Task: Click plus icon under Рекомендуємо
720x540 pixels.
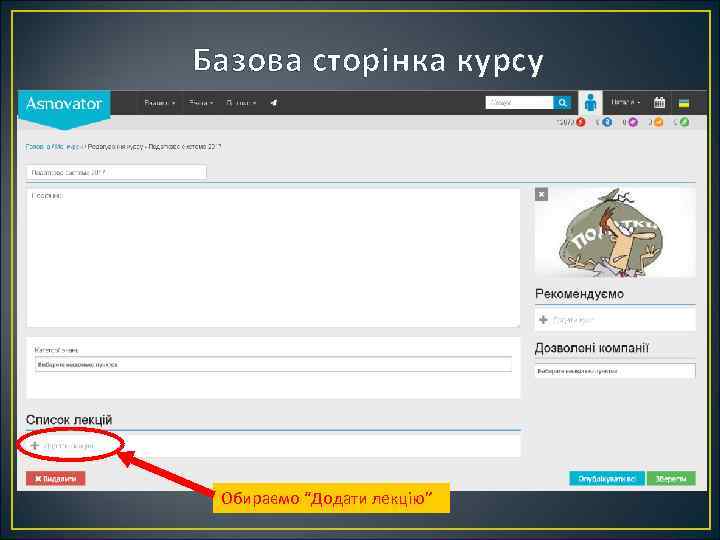Action: pyautogui.click(x=543, y=320)
